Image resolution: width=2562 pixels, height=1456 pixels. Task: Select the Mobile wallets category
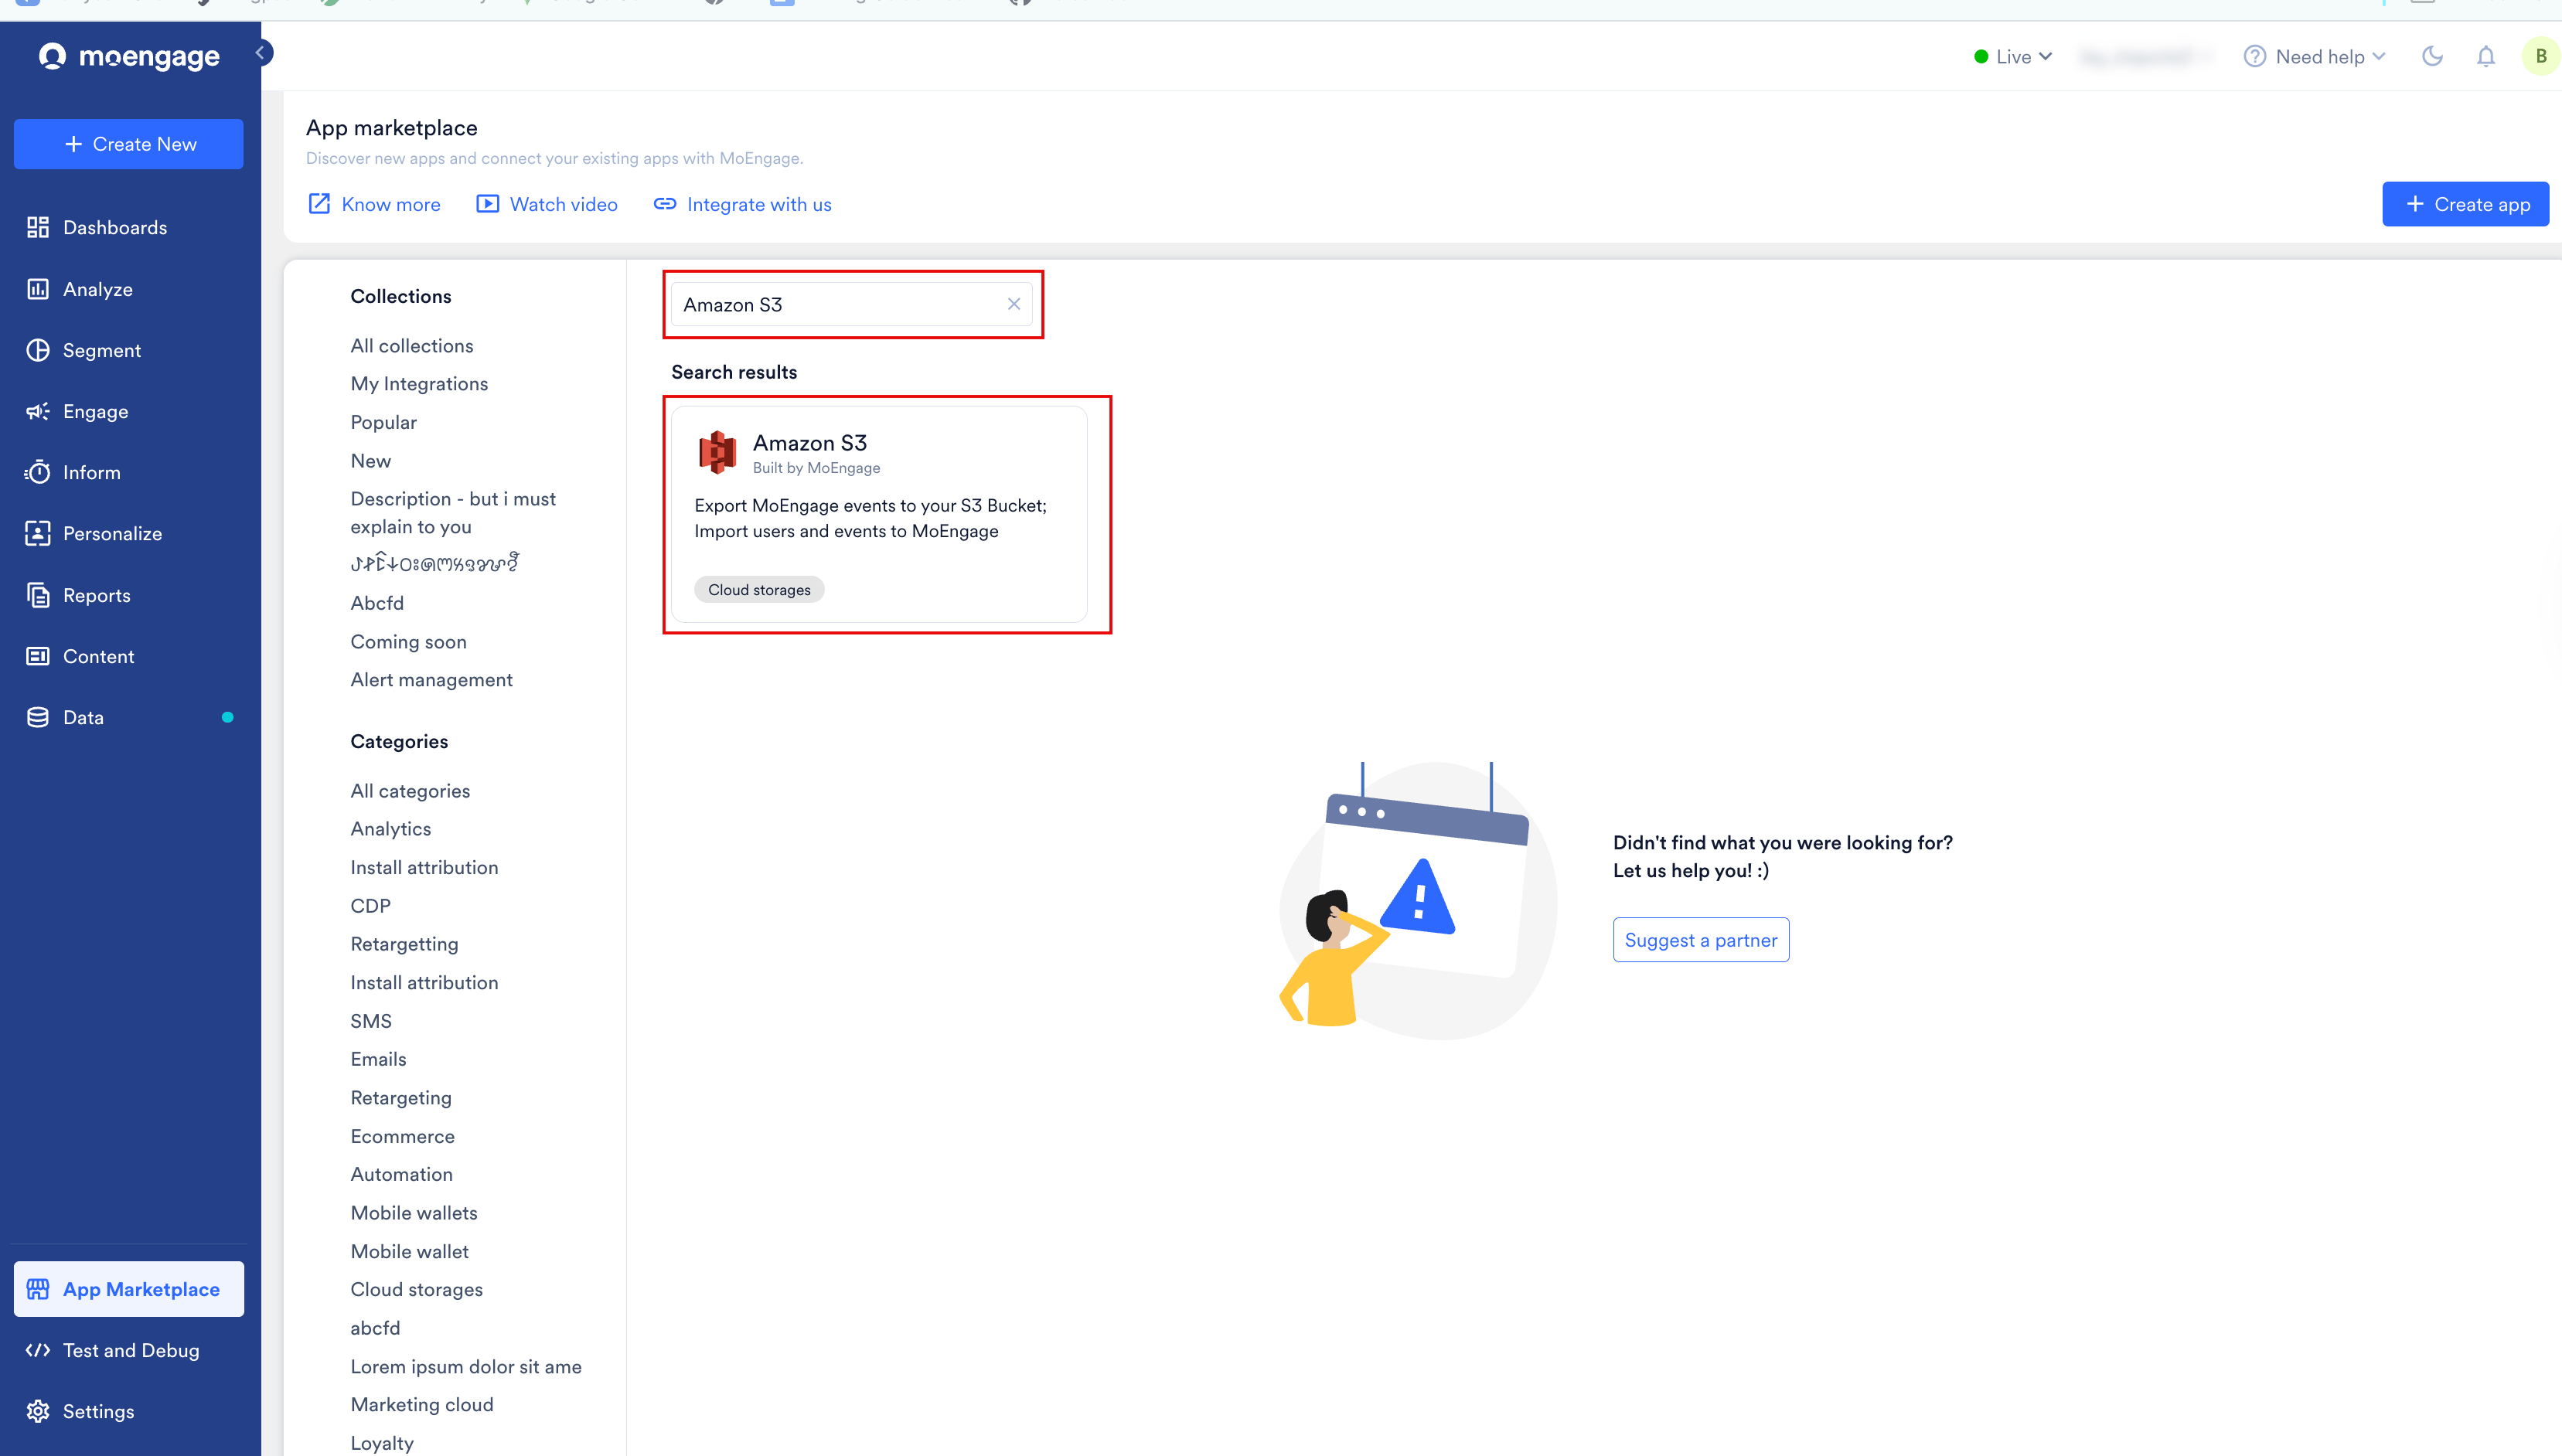414,1213
